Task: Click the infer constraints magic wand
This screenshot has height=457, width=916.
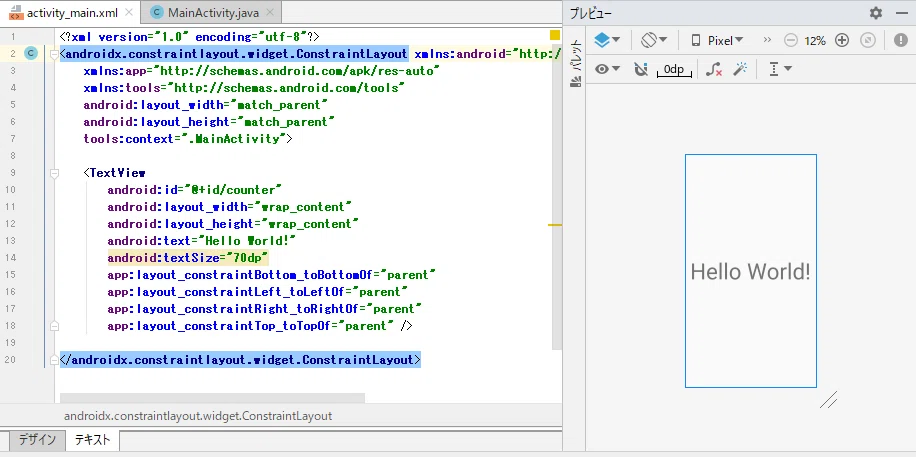Action: (741, 69)
